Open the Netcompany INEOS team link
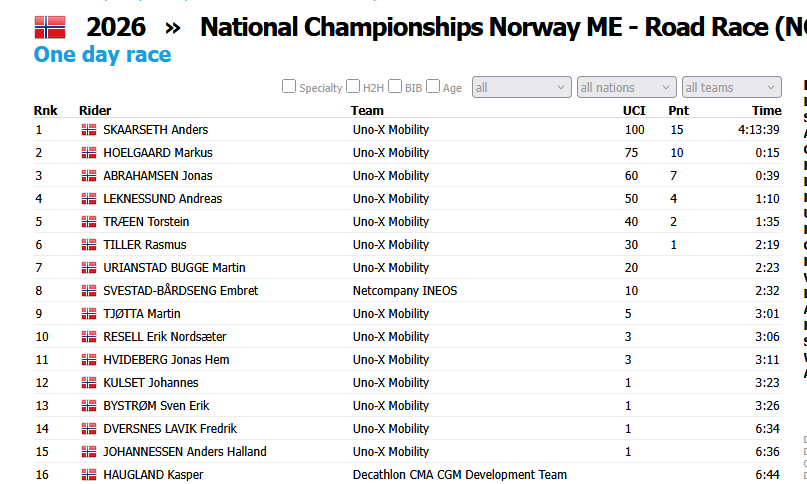This screenshot has height=484, width=807. pos(405,291)
